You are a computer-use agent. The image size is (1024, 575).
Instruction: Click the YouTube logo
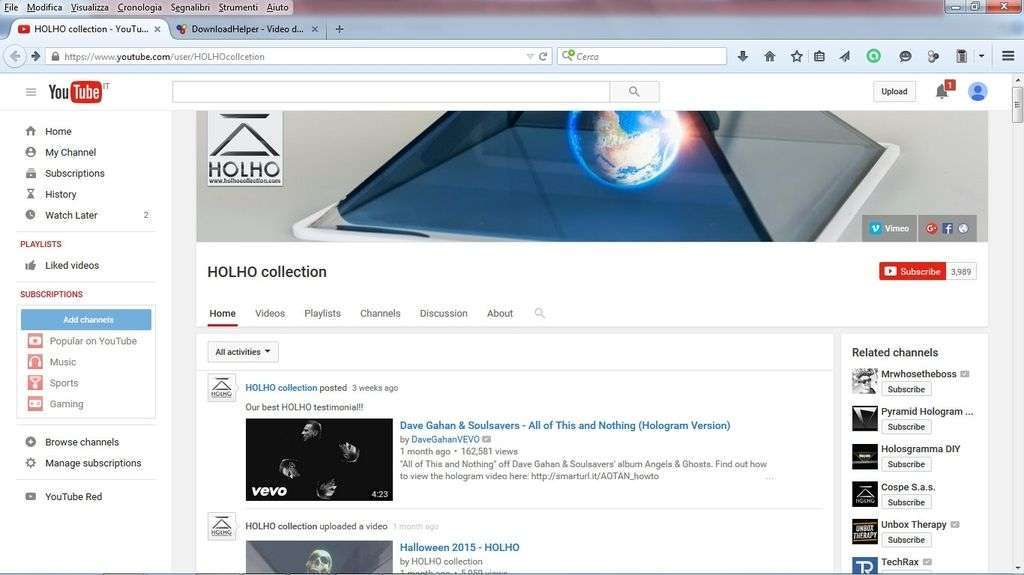[x=75, y=92]
